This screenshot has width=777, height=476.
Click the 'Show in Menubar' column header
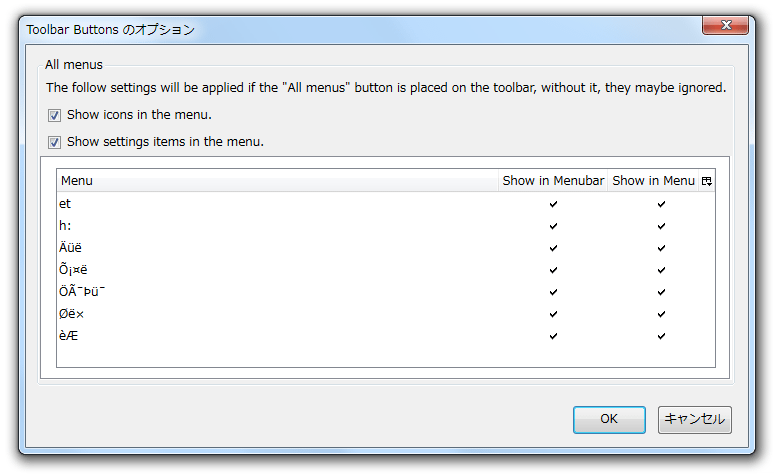553,181
